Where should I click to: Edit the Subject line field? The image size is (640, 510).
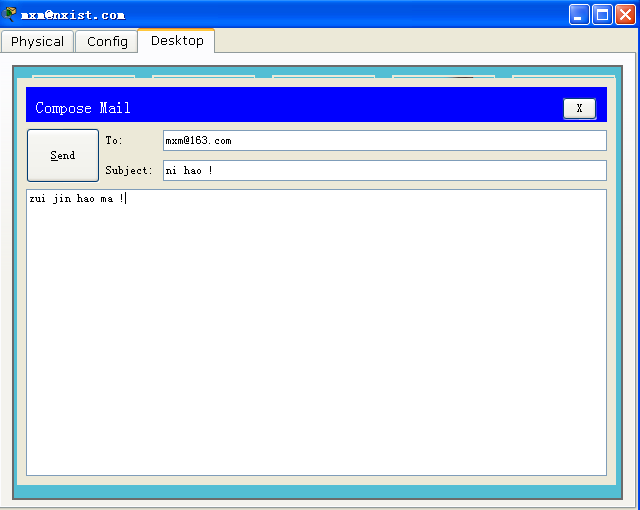coord(384,171)
